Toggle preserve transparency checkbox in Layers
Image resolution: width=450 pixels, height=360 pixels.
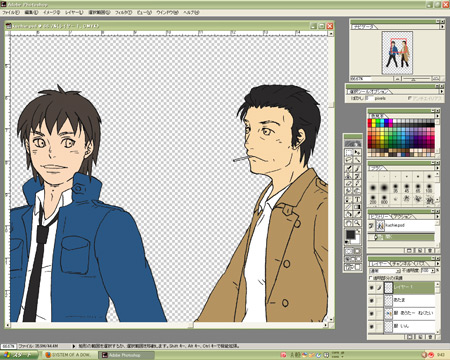(371, 278)
